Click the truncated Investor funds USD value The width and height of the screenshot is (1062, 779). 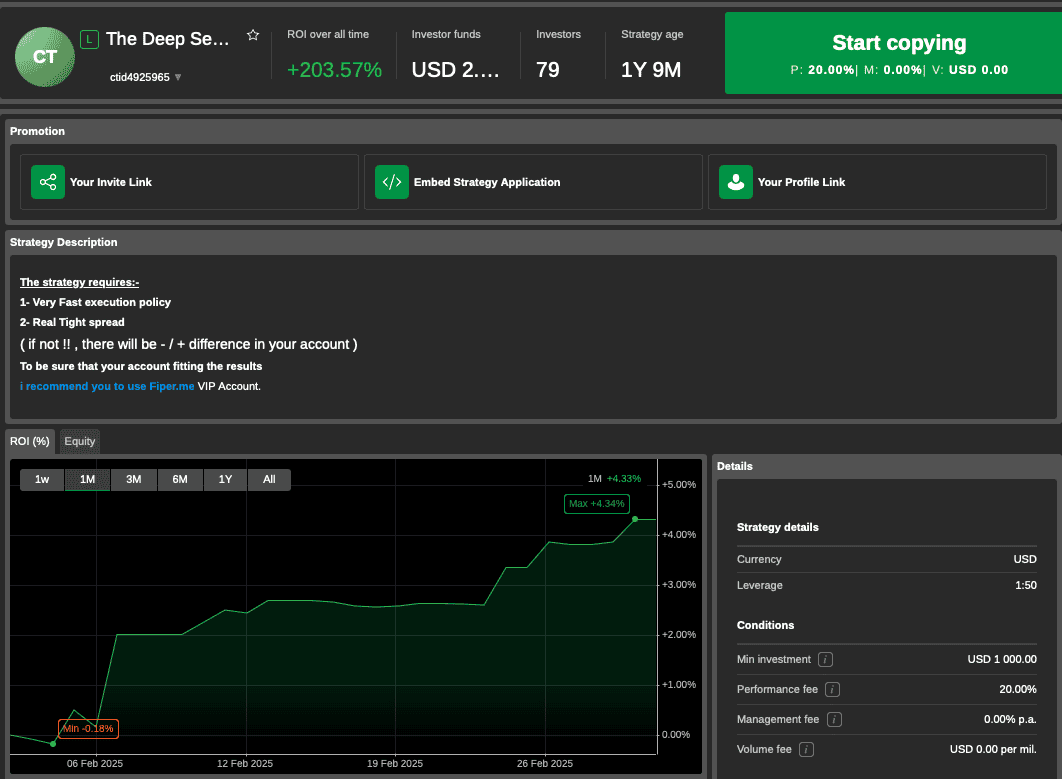pos(455,70)
